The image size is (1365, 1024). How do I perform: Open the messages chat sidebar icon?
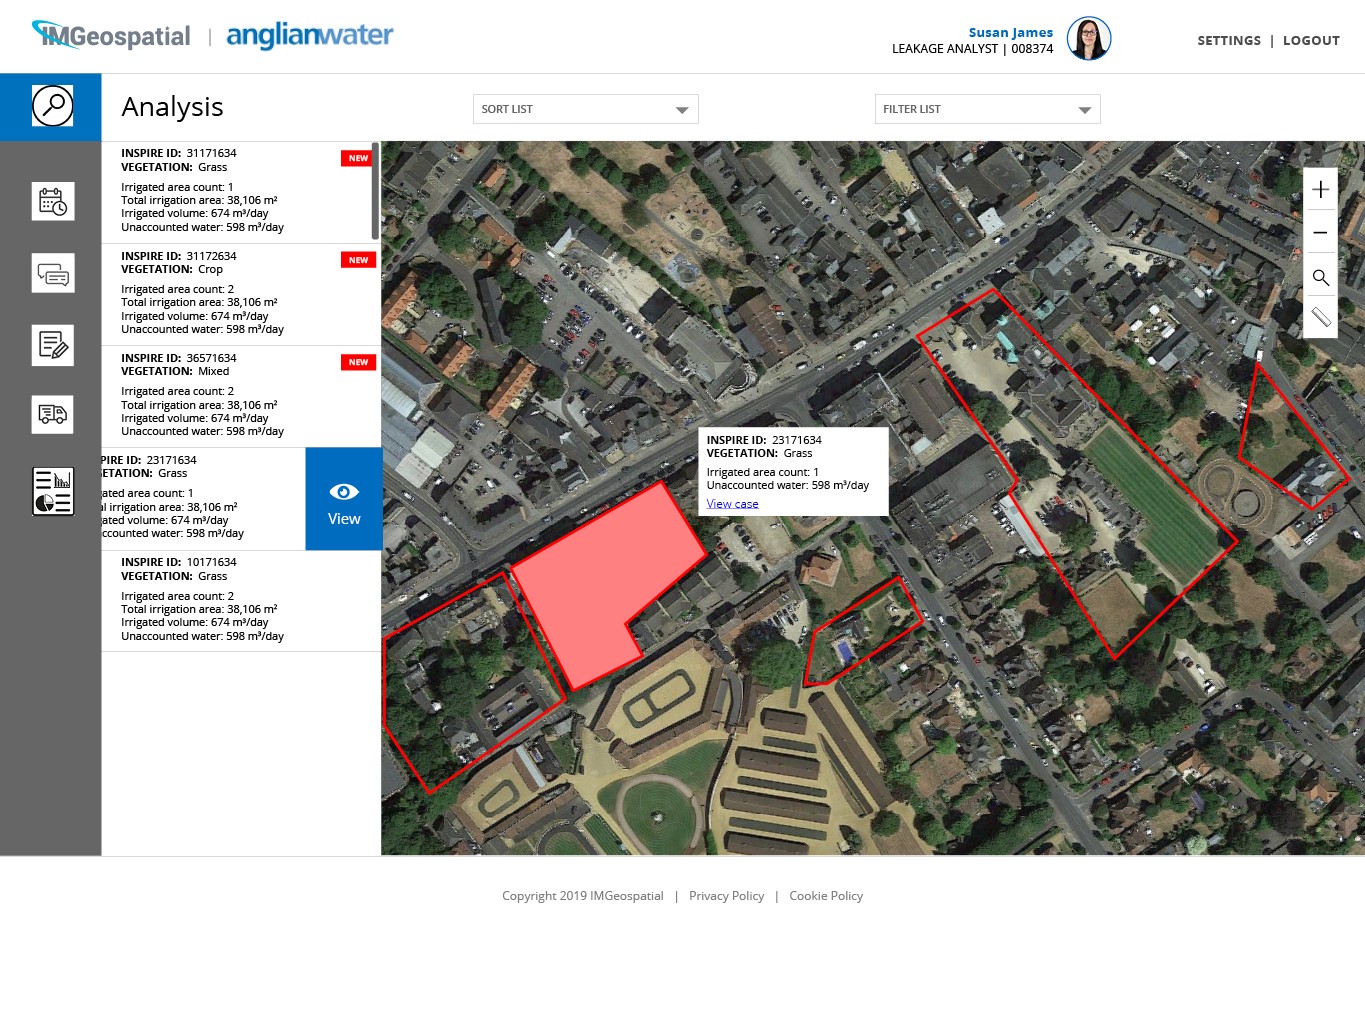[x=52, y=273]
